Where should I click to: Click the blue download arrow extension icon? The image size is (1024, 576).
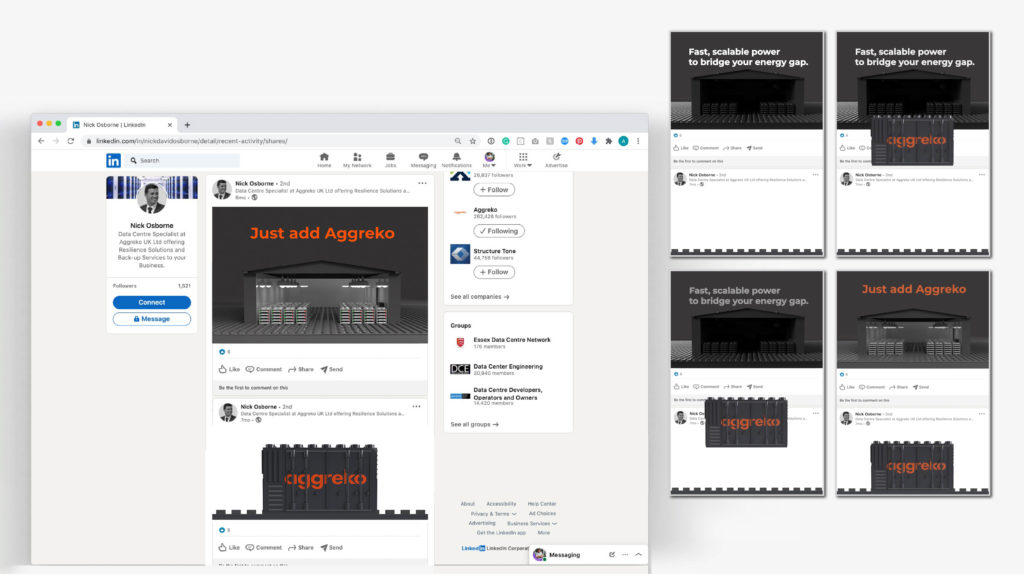click(594, 141)
